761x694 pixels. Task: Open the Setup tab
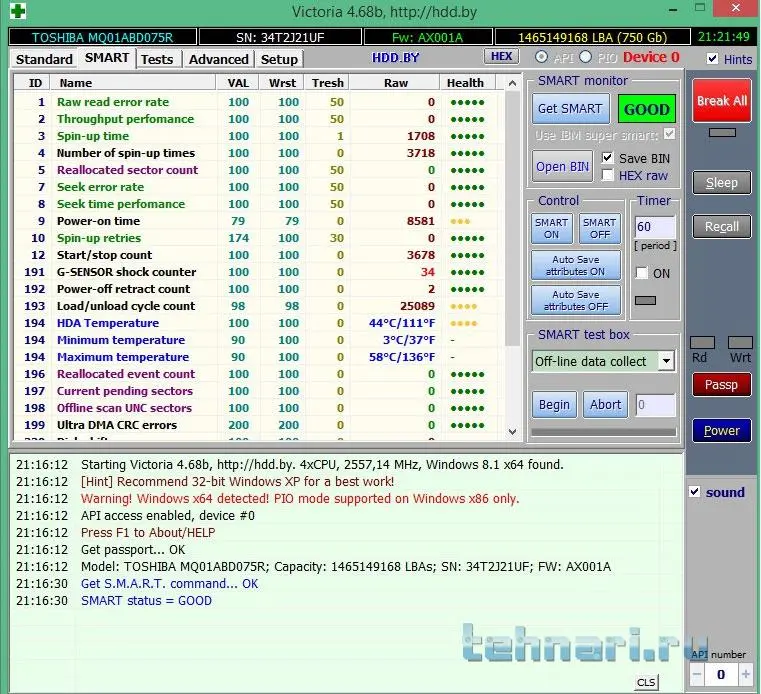(x=279, y=59)
